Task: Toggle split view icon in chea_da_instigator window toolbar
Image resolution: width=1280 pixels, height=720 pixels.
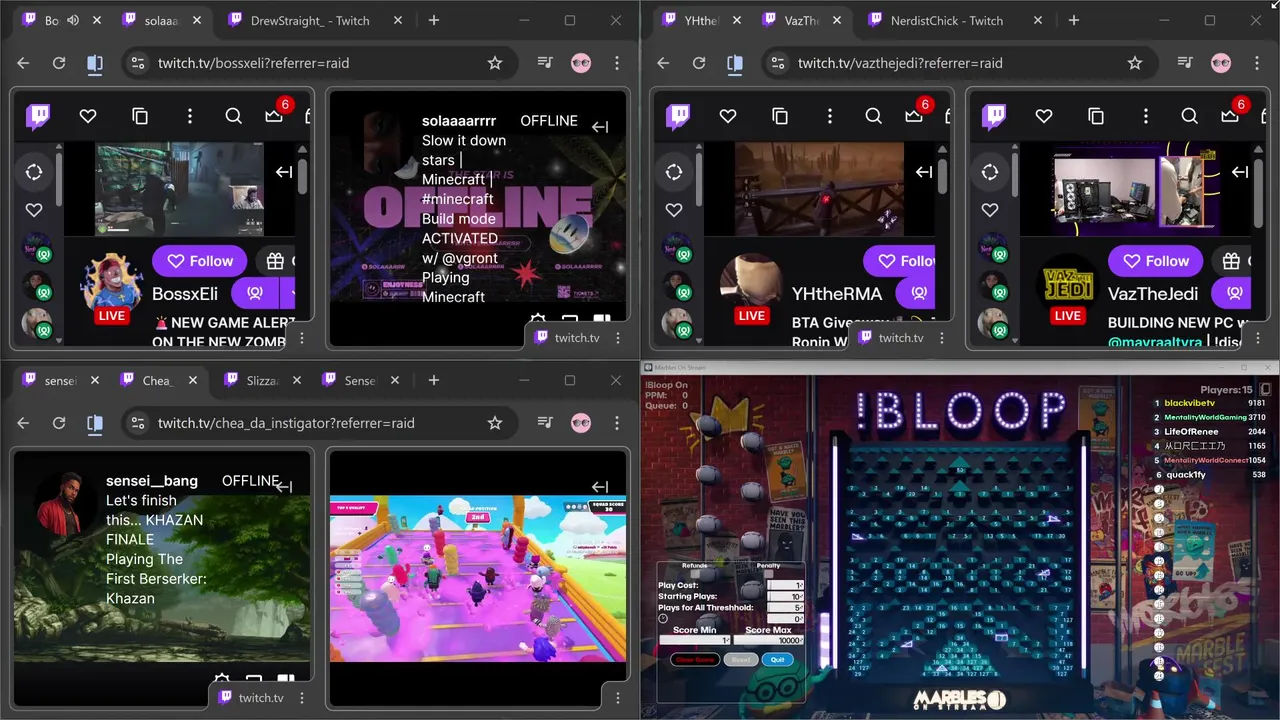Action: [x=95, y=423]
